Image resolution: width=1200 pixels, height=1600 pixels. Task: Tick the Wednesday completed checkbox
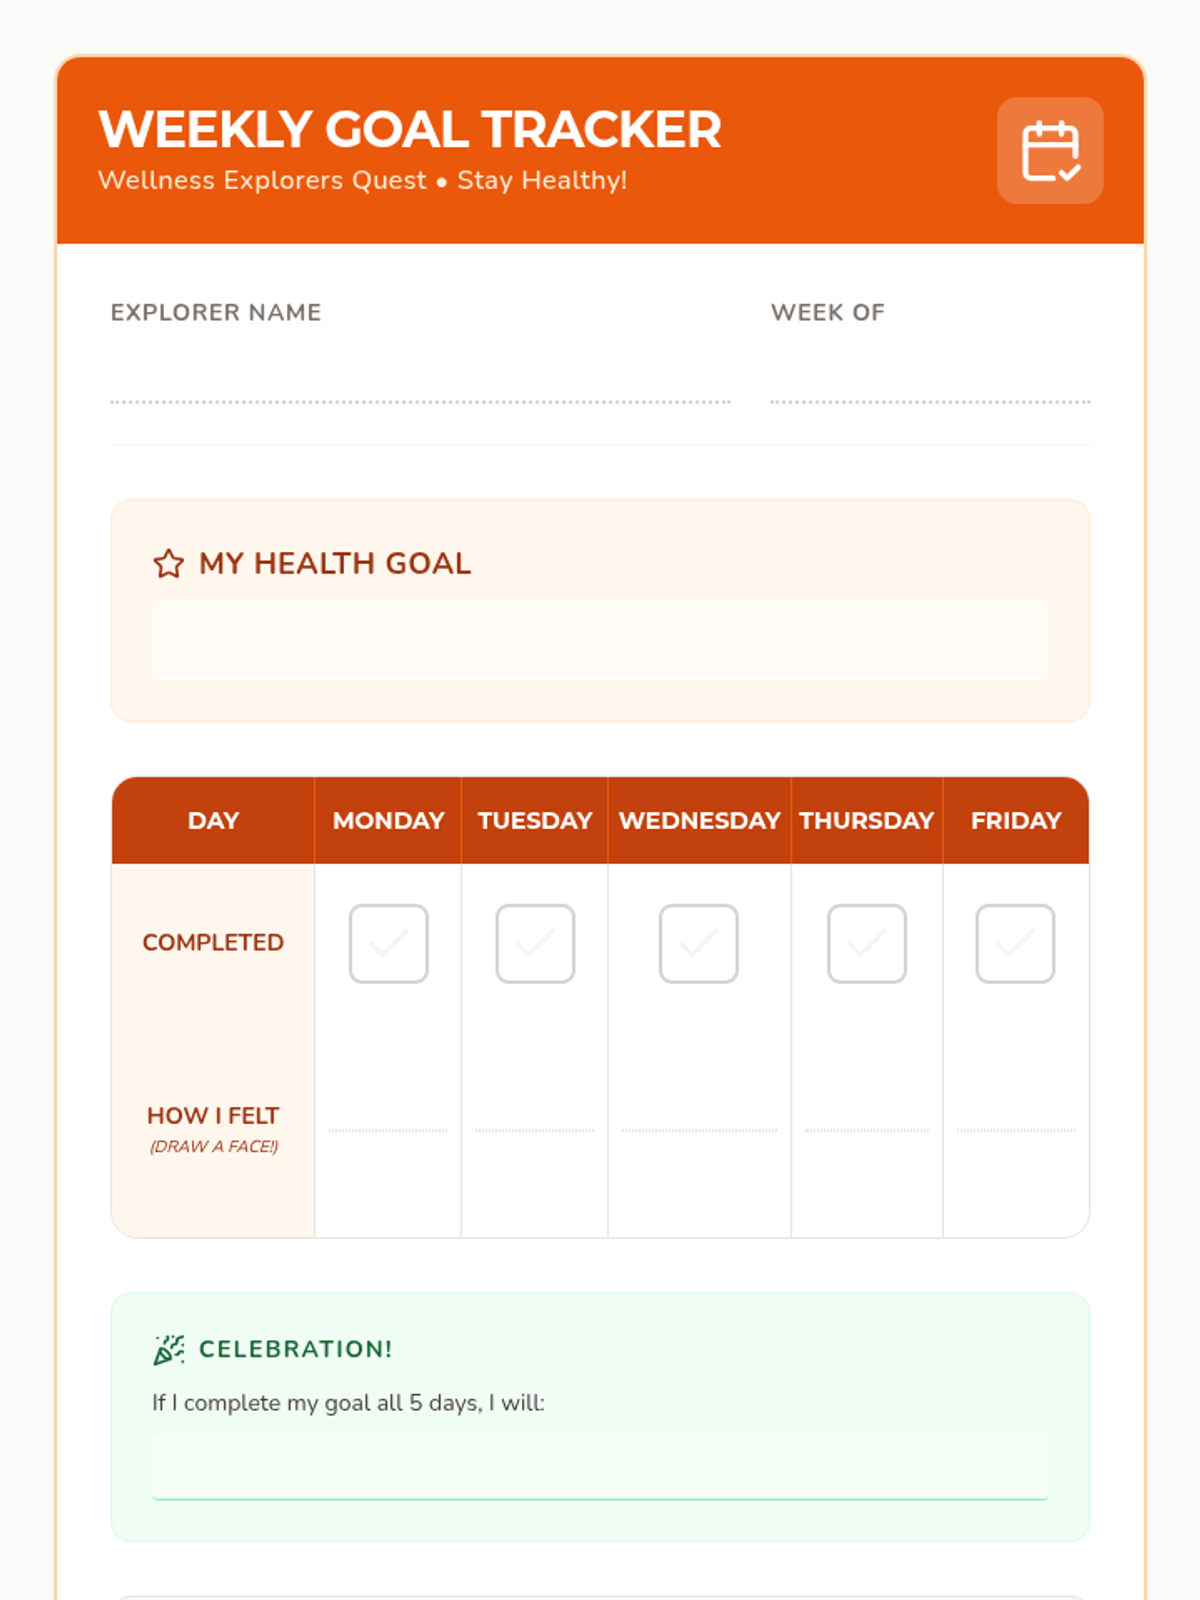click(x=699, y=944)
